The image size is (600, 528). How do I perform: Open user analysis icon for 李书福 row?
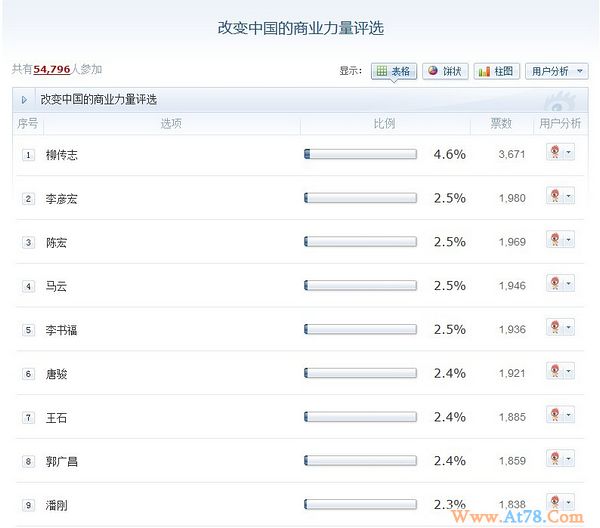click(554, 328)
